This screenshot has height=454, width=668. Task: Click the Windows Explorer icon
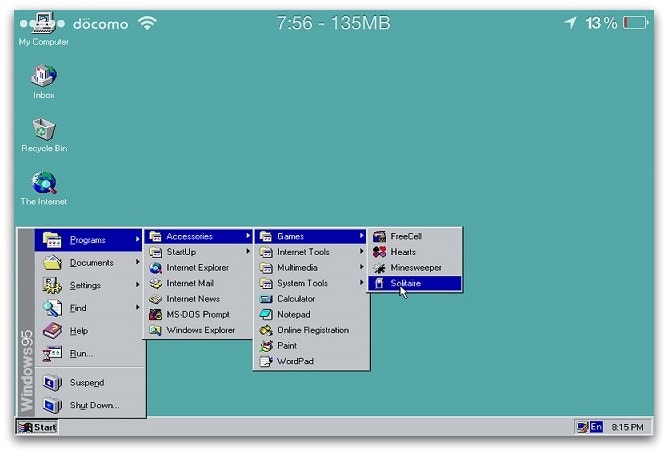coord(155,330)
